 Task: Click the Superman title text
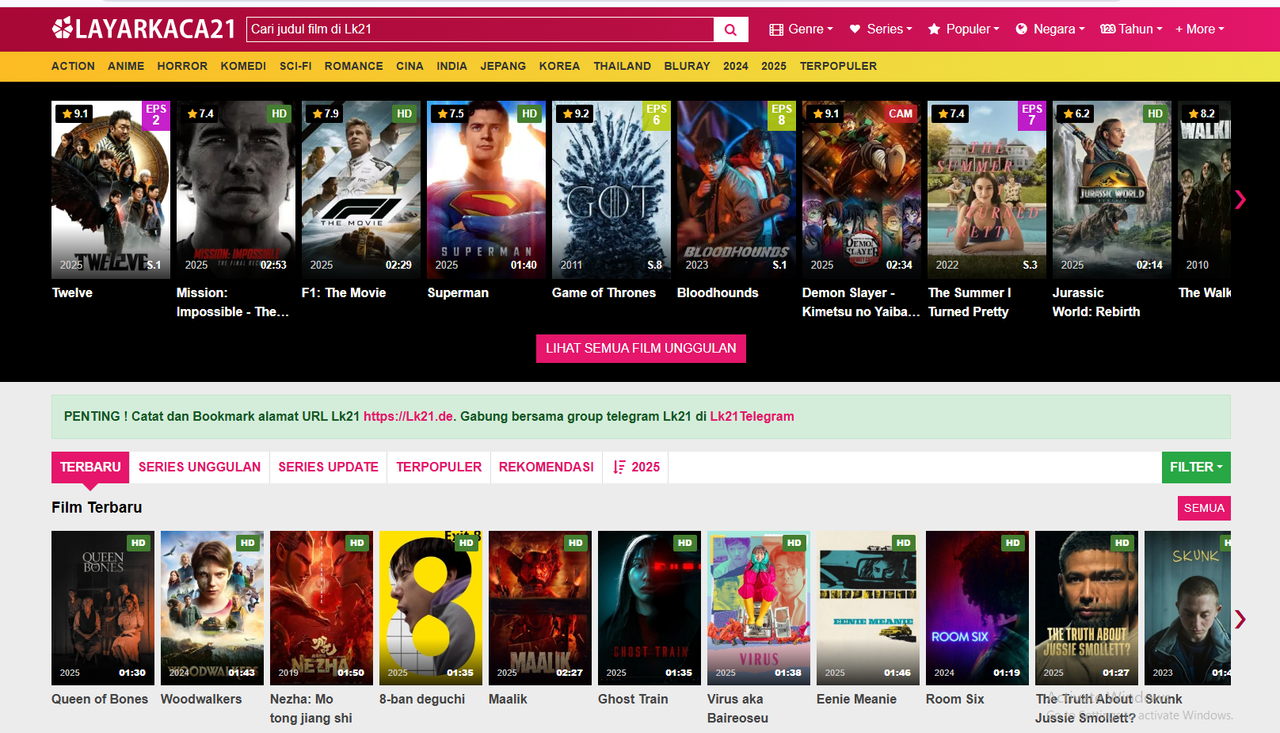[x=458, y=293]
